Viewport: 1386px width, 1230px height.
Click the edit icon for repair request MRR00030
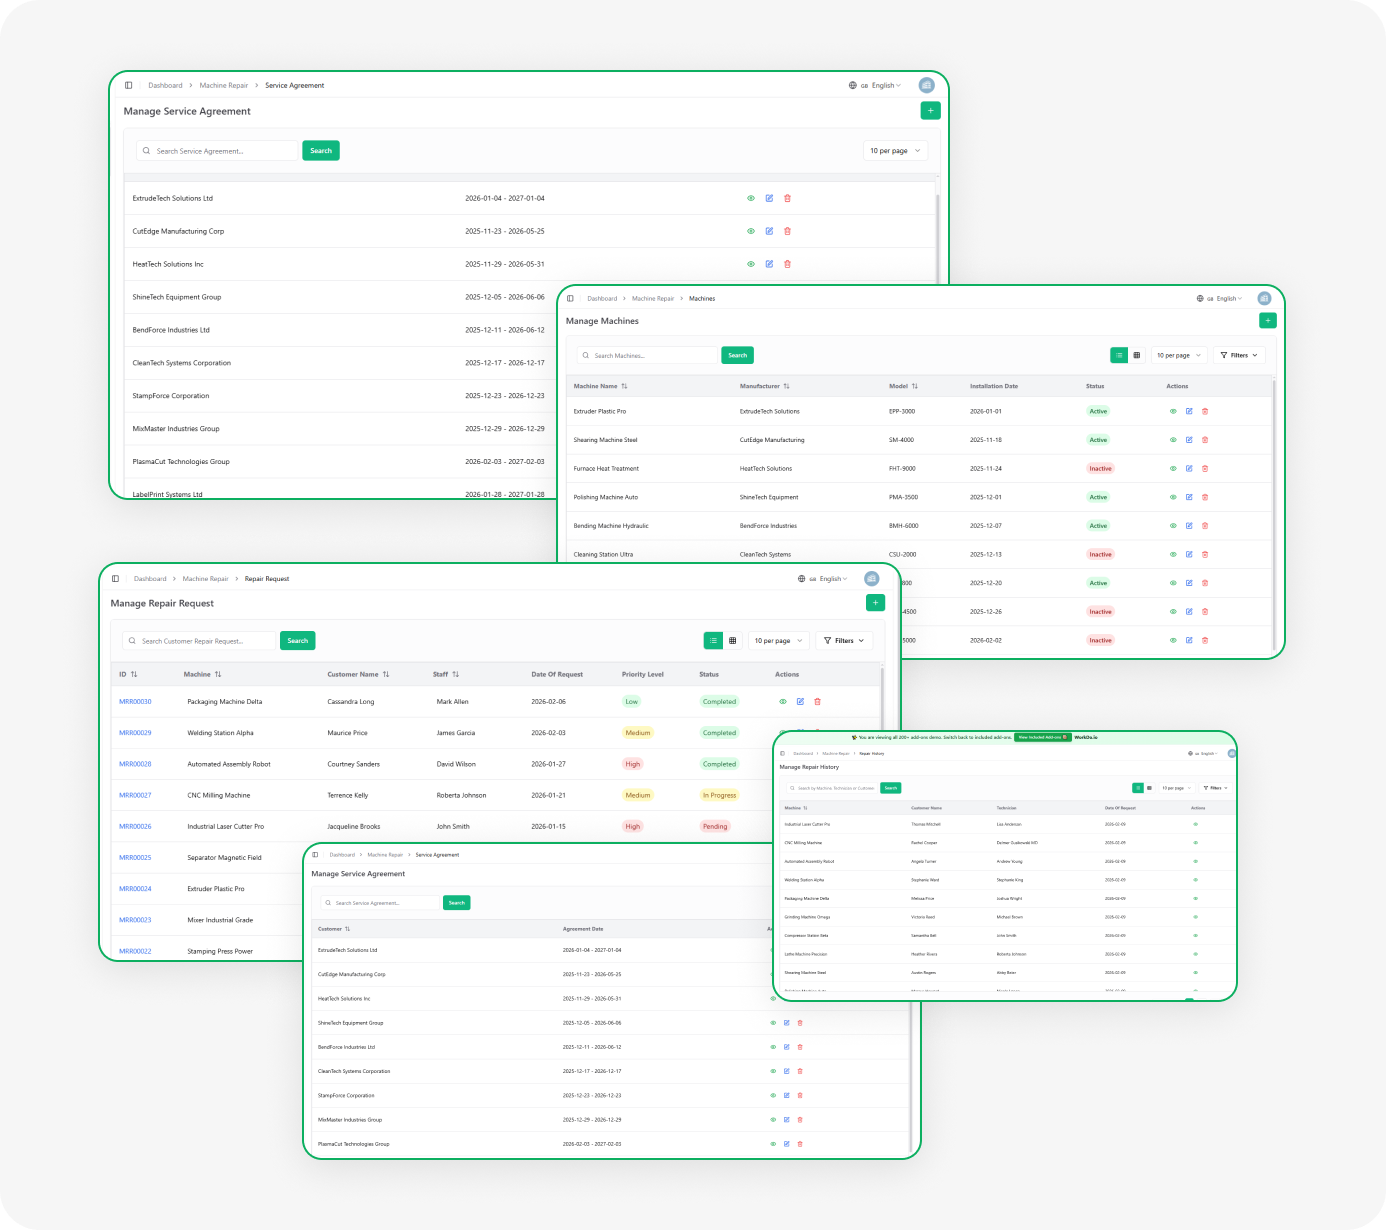[800, 702]
